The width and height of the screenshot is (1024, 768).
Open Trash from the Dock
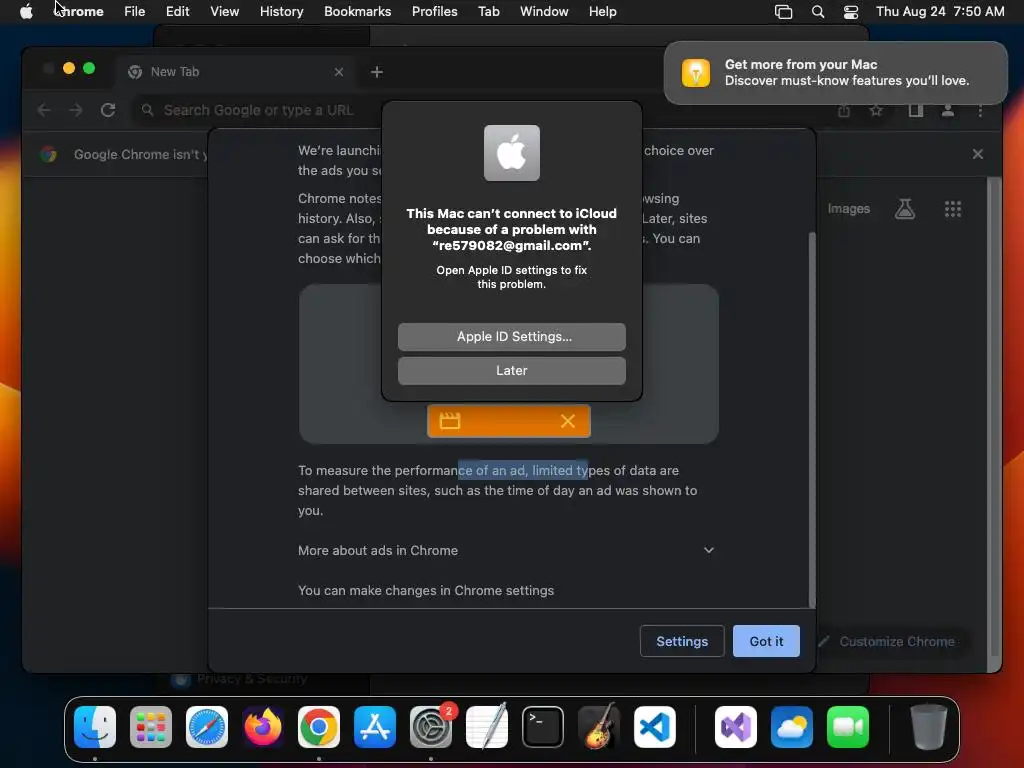928,727
